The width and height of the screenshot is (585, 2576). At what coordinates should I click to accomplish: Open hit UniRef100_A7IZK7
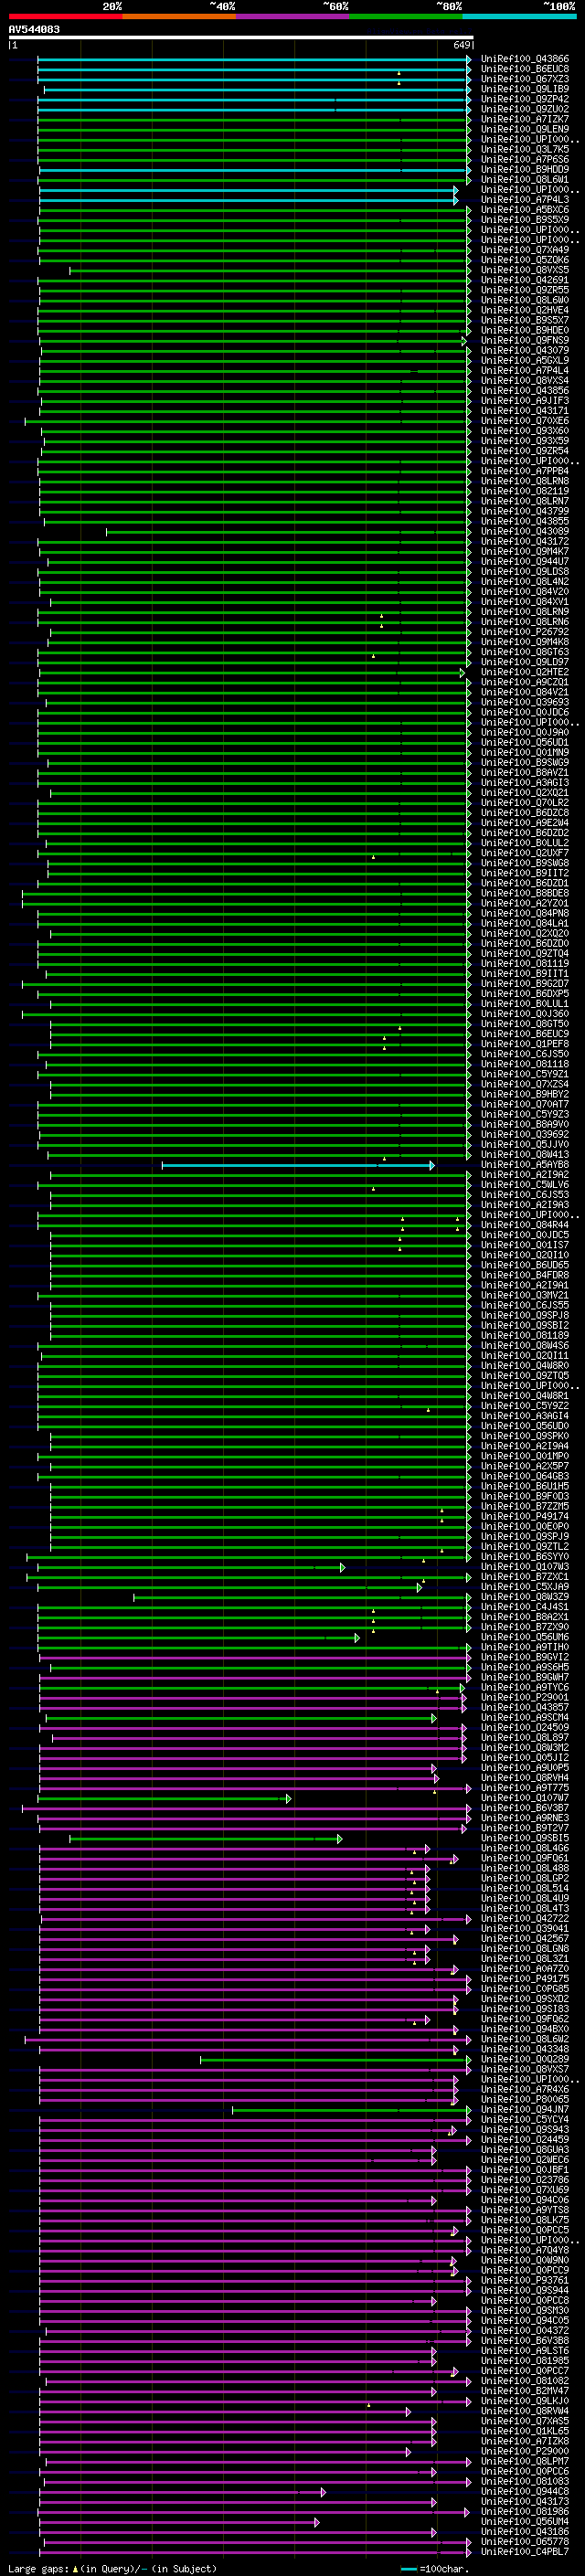[x=525, y=119]
